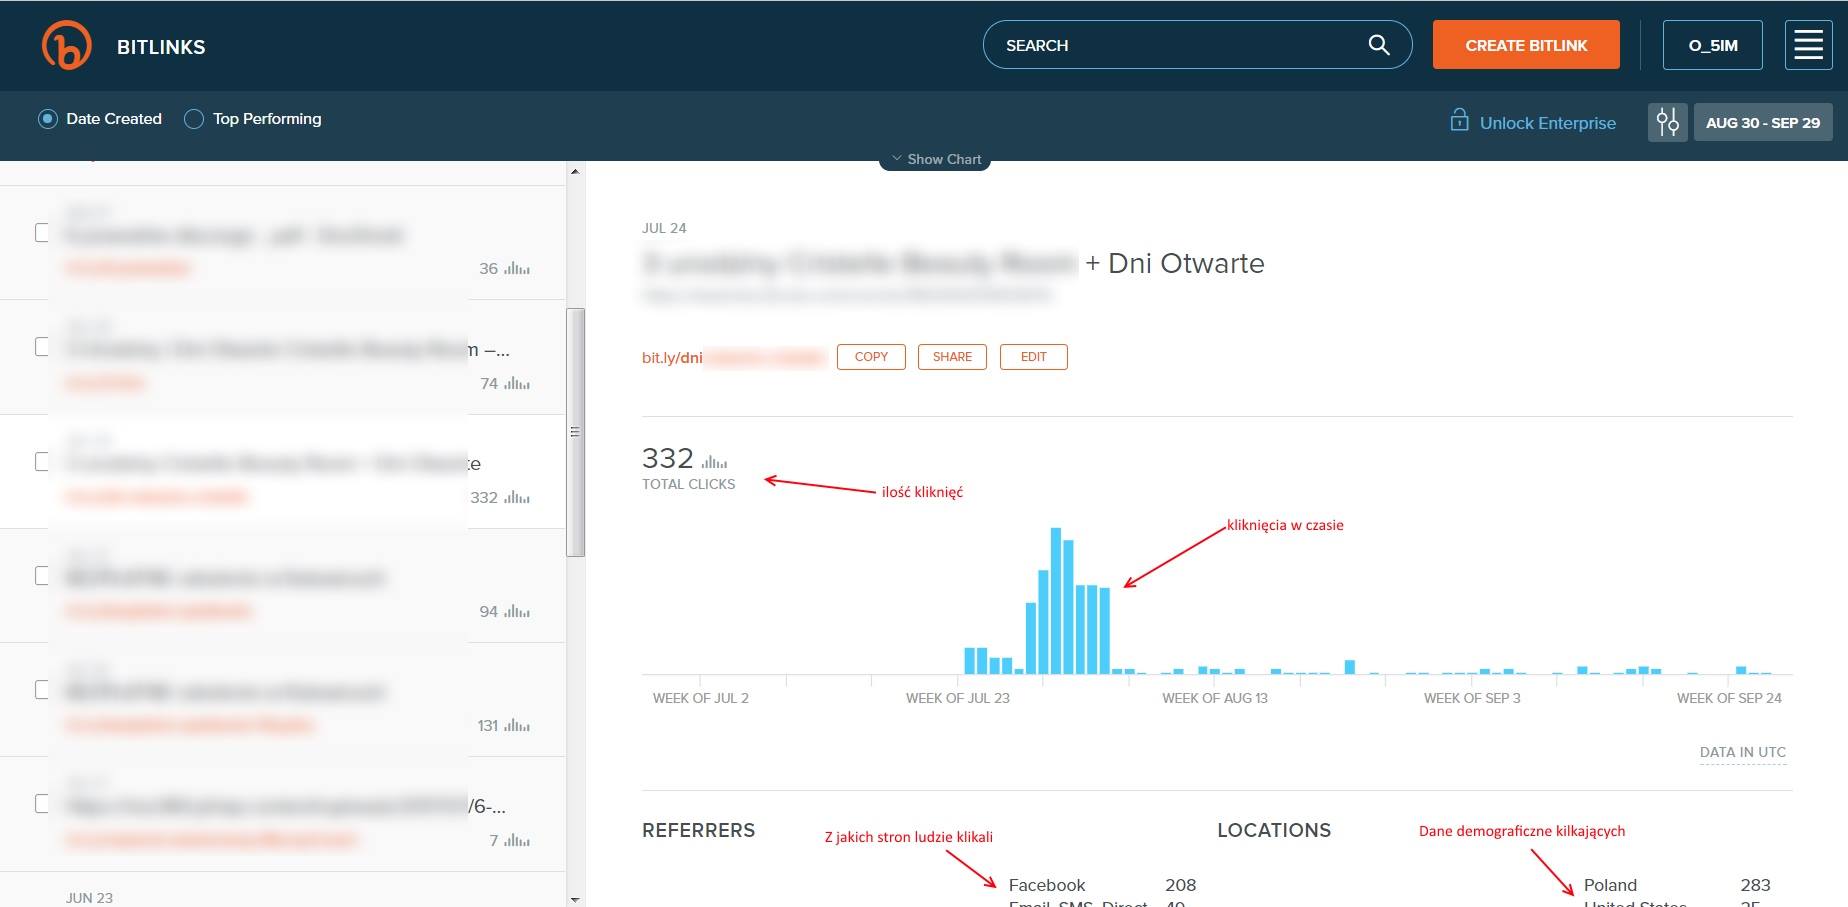Click the CREATE BITLINK button
1848x907 pixels.
(1526, 45)
